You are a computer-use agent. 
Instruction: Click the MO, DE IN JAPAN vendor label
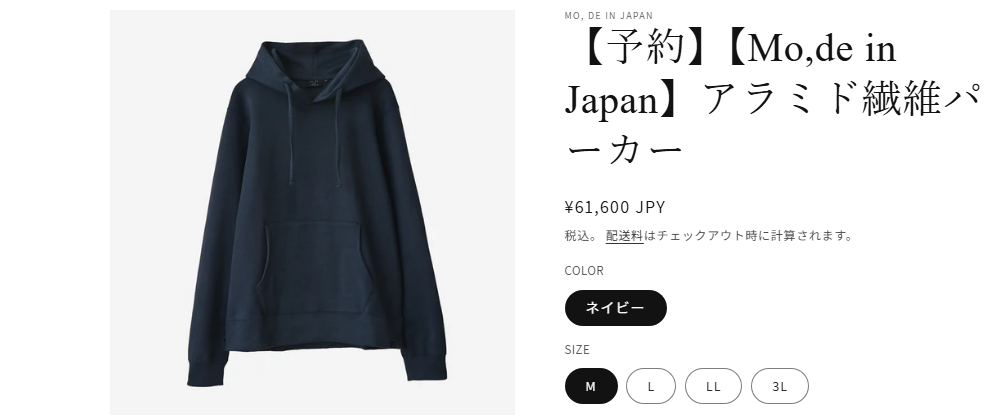click(x=608, y=15)
